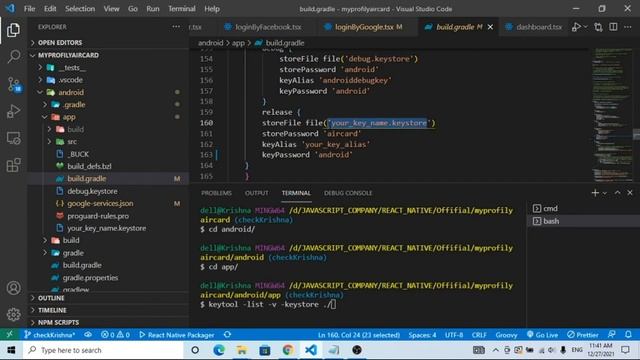Click feedback icon in status bar

click(x=611, y=335)
